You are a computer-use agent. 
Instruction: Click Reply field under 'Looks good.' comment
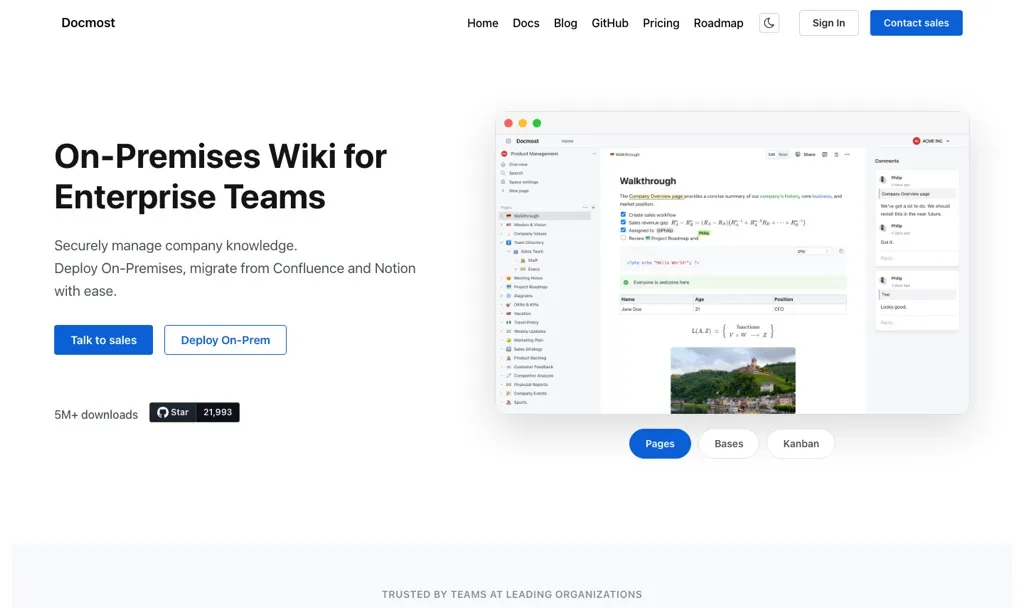pos(917,322)
